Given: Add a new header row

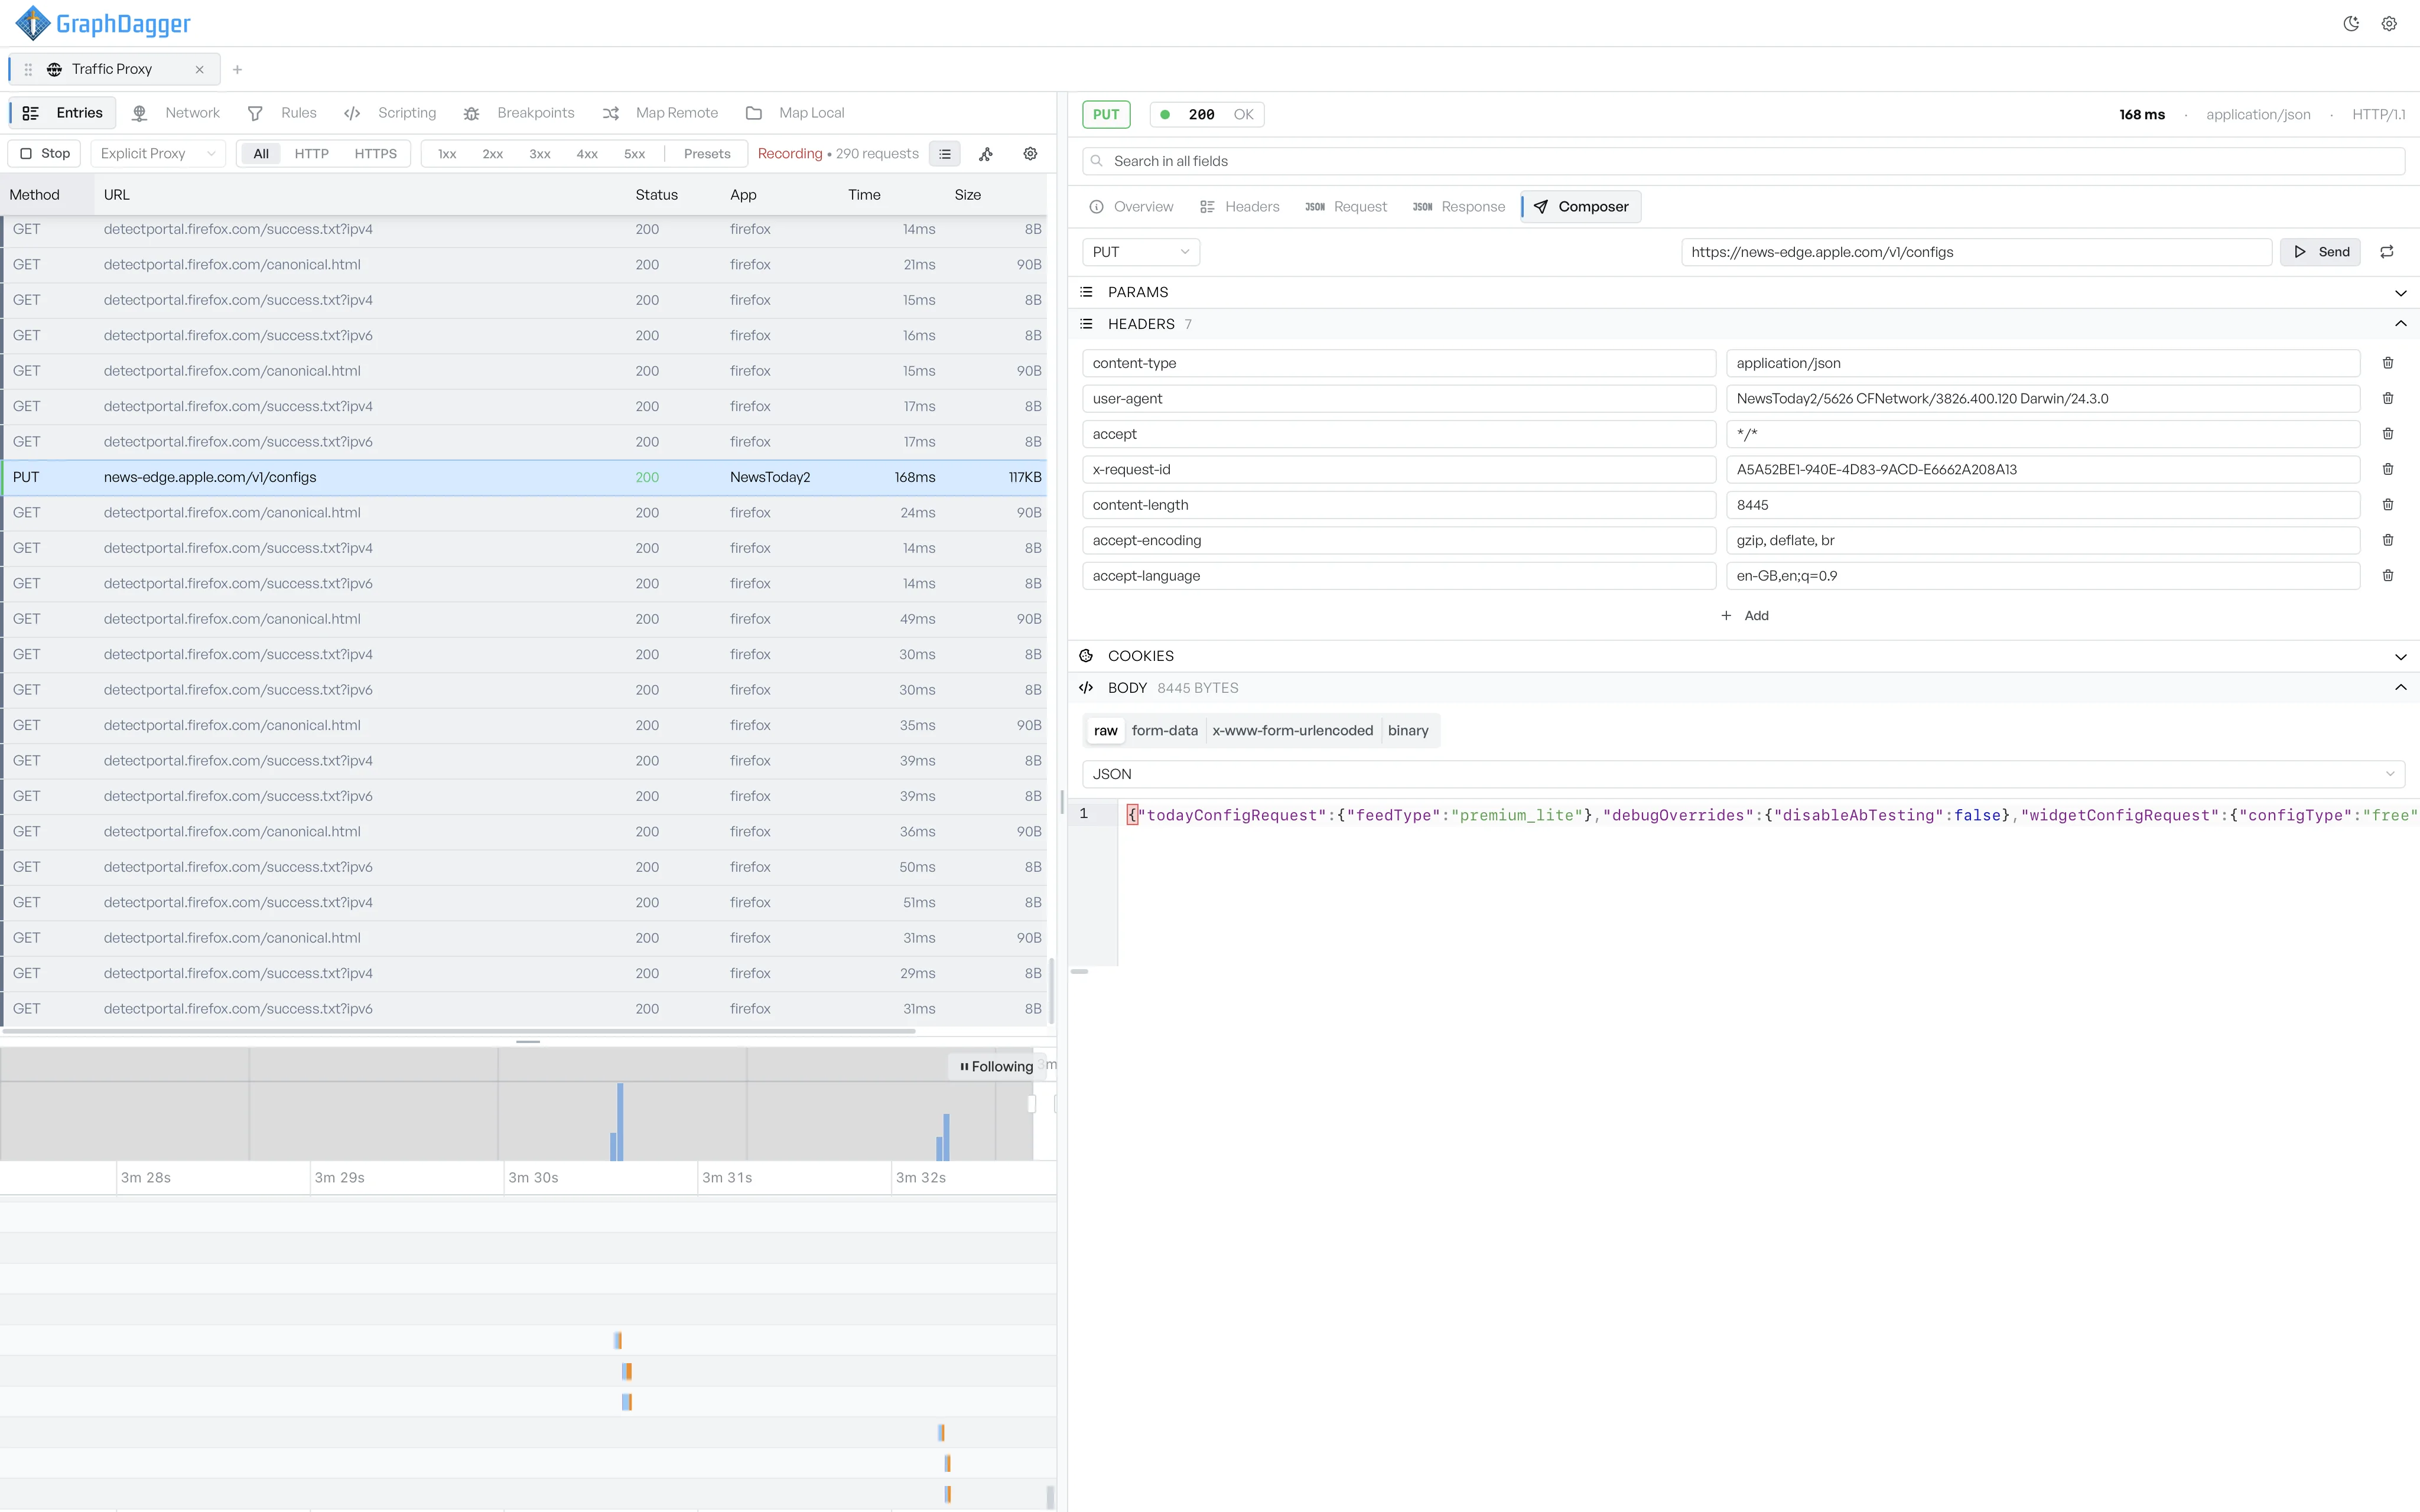Looking at the screenshot, I should [1744, 616].
